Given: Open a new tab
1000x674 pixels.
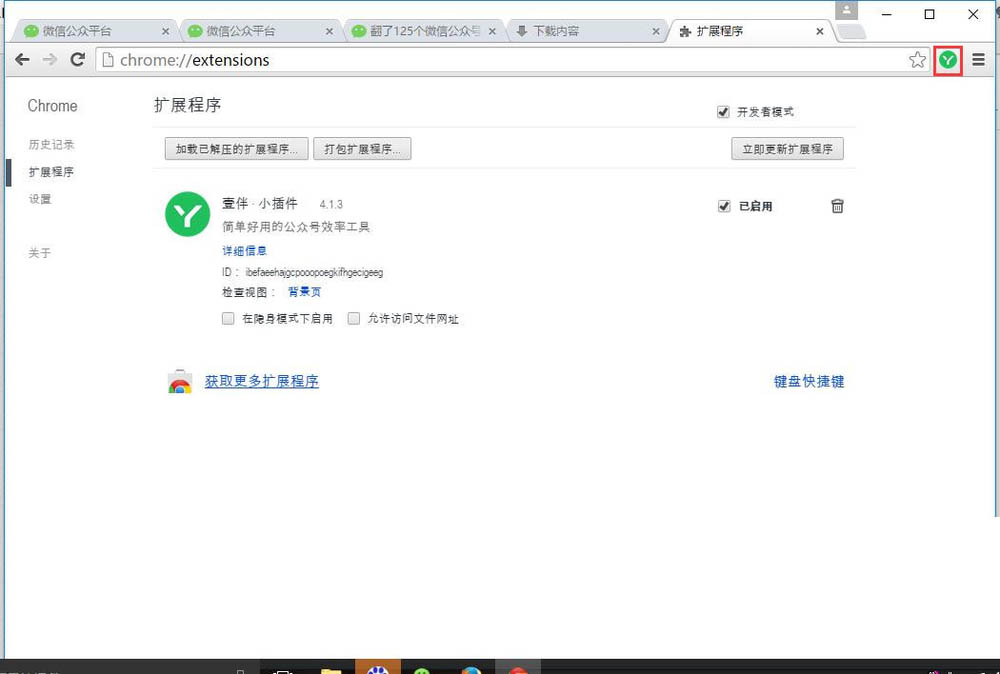Looking at the screenshot, I should (851, 31).
